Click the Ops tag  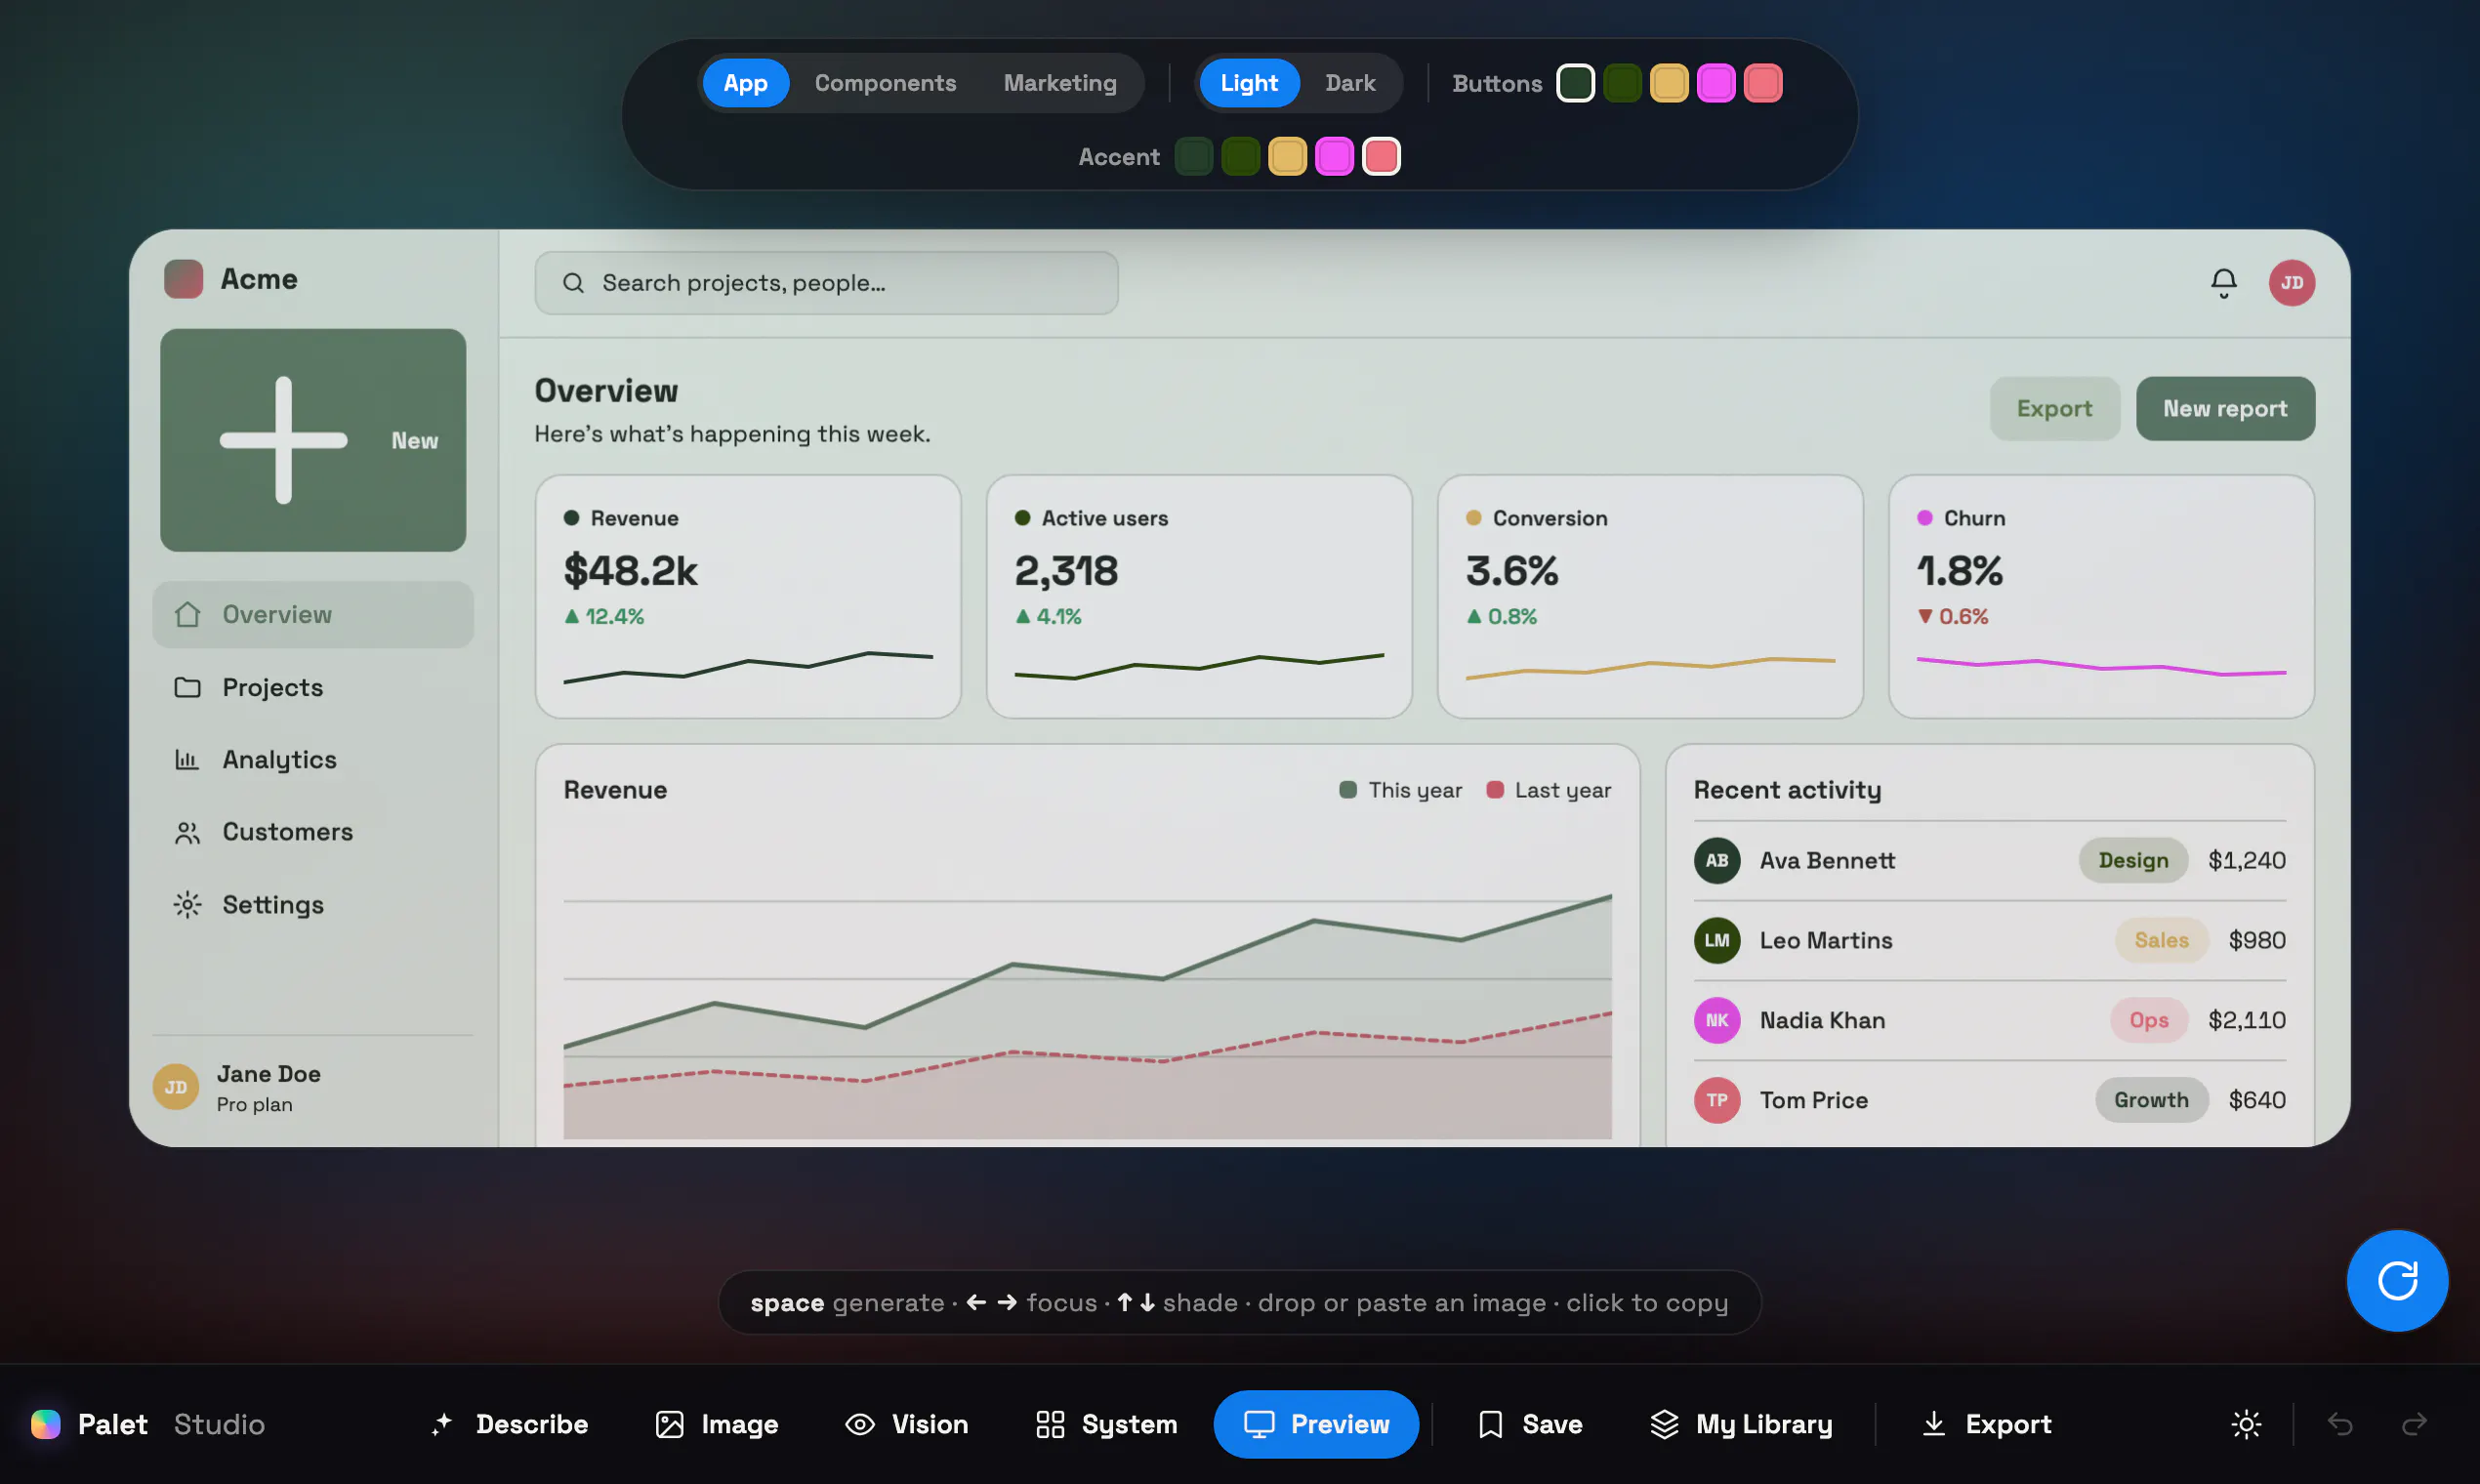coord(2148,1020)
